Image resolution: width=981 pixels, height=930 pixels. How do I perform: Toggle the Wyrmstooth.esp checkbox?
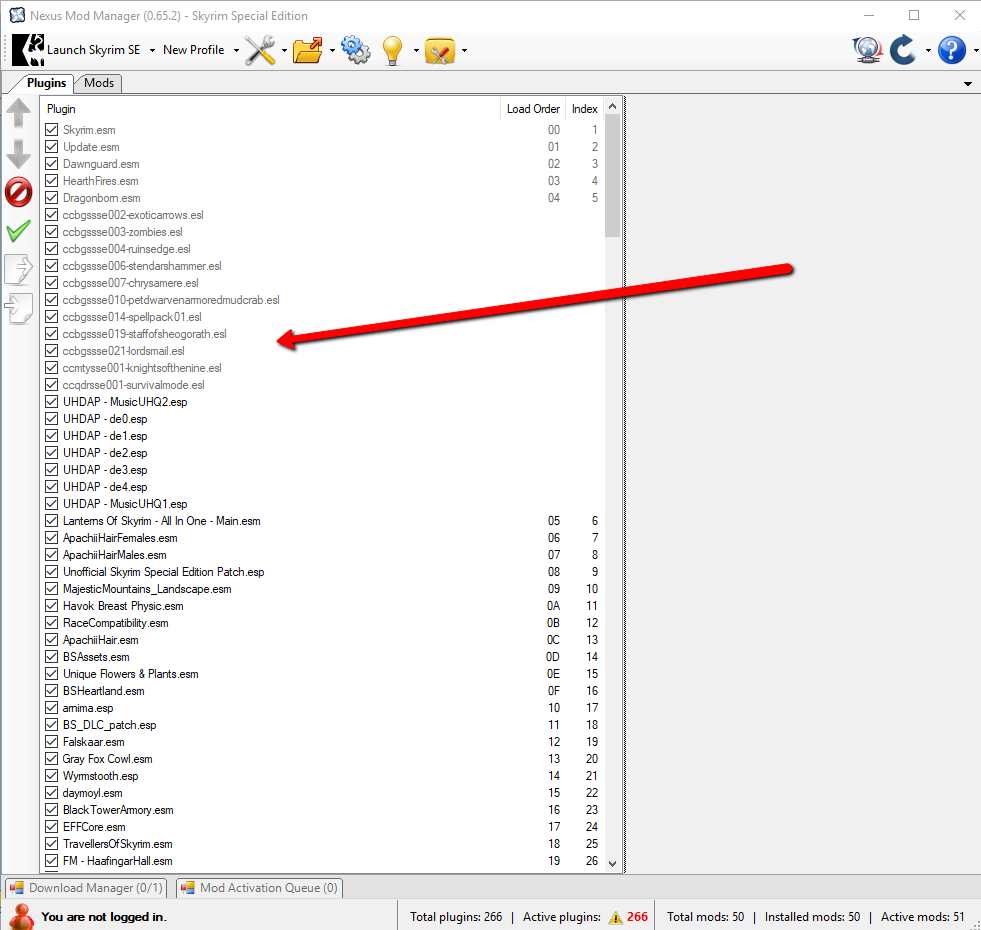pos(52,776)
